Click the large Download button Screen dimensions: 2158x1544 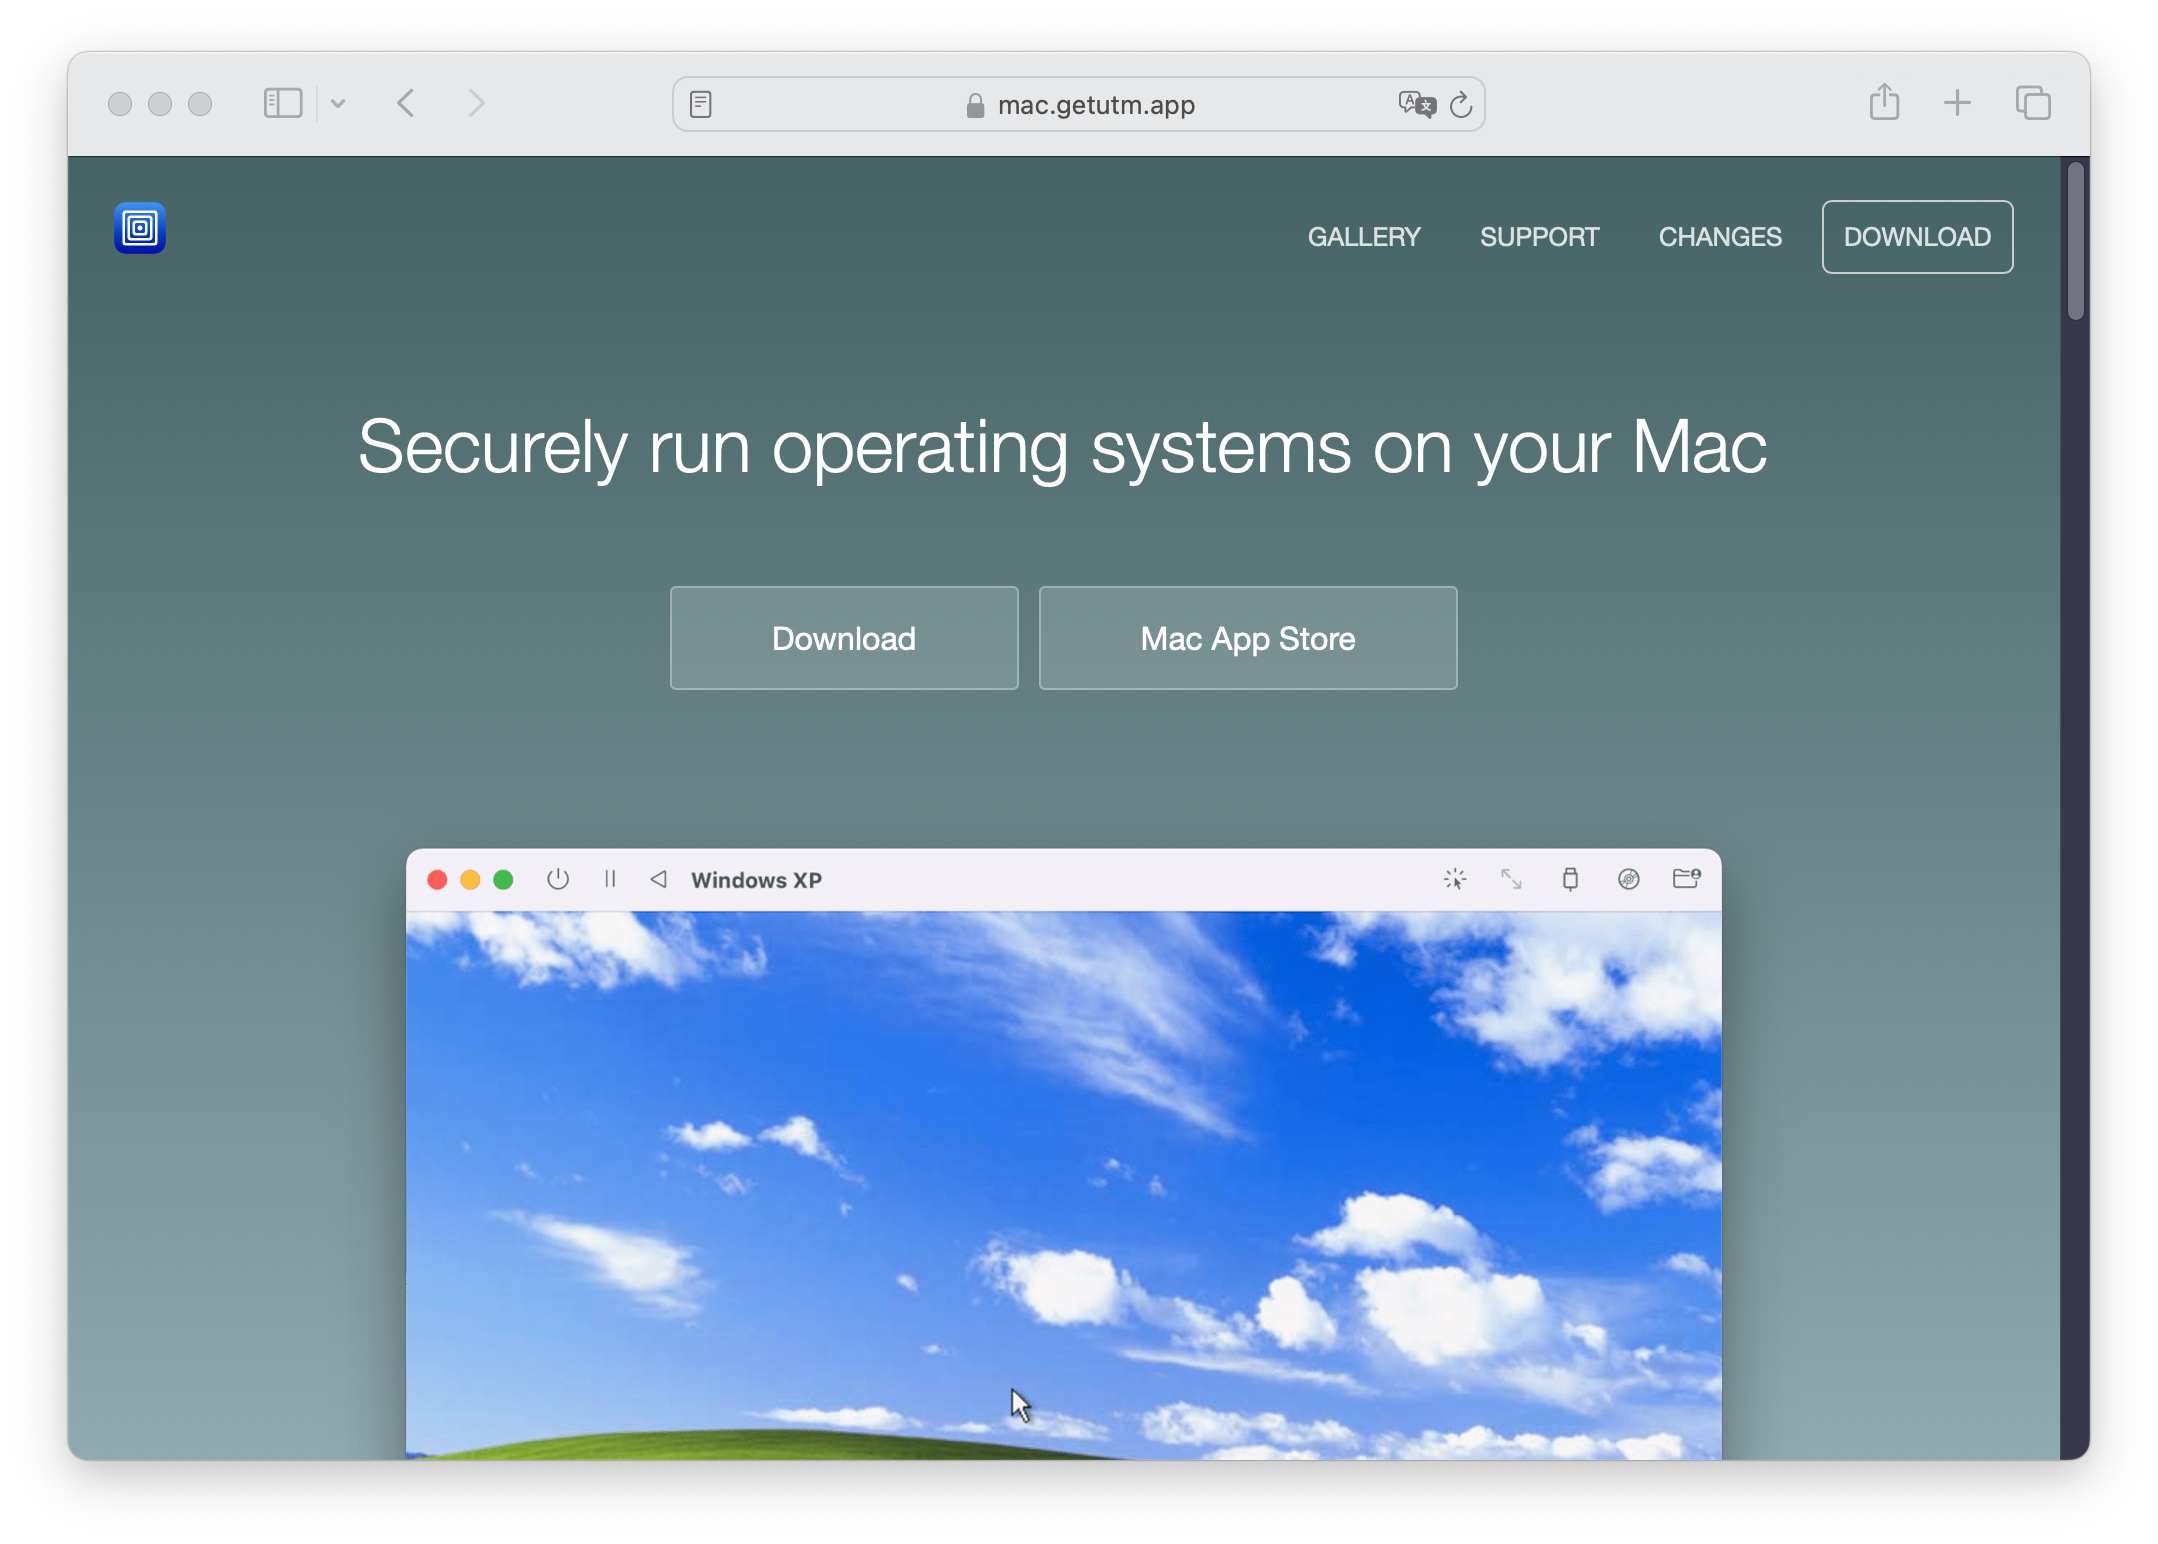844,638
